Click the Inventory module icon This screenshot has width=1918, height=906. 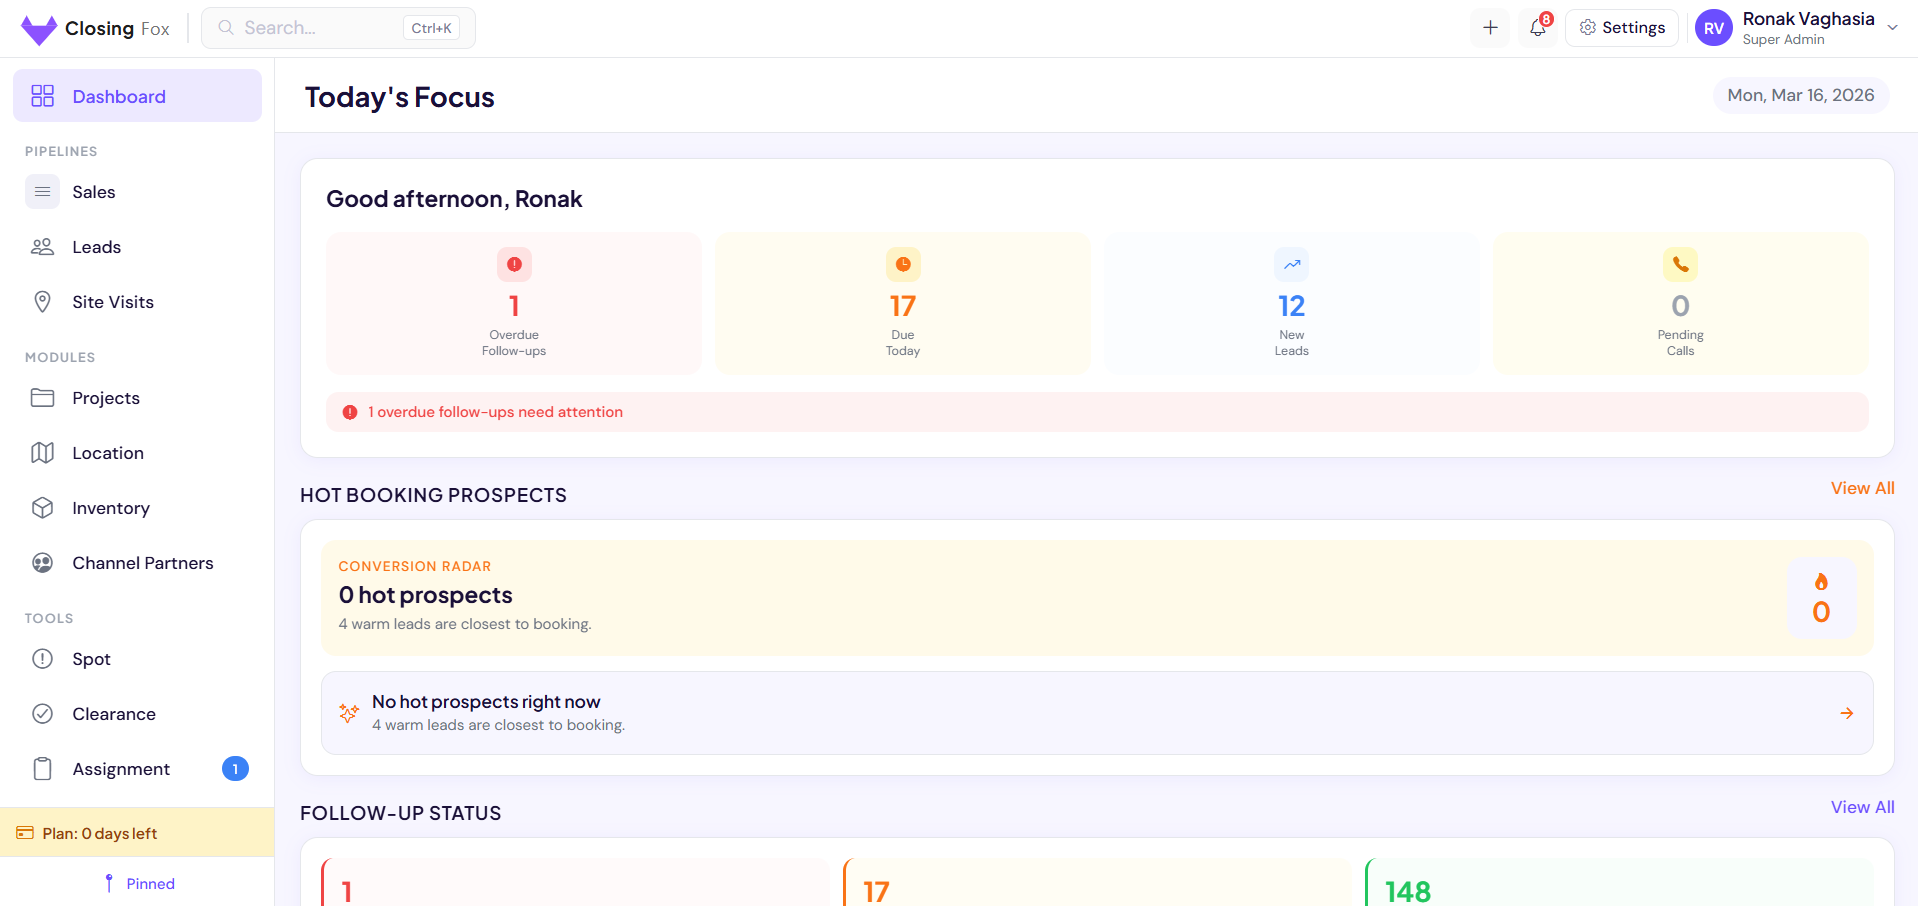click(42, 507)
